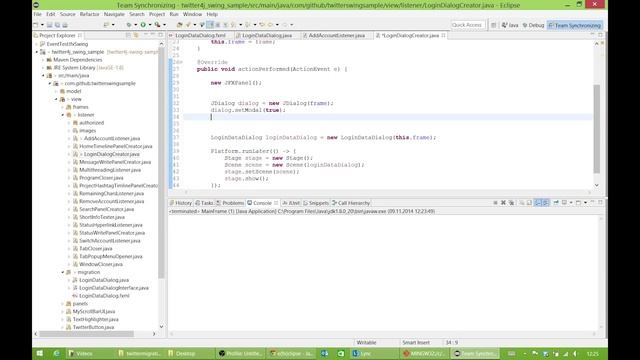Screen dimensions: 640x360
Task: Click the Quick Access search field
Action: [x=467, y=25]
